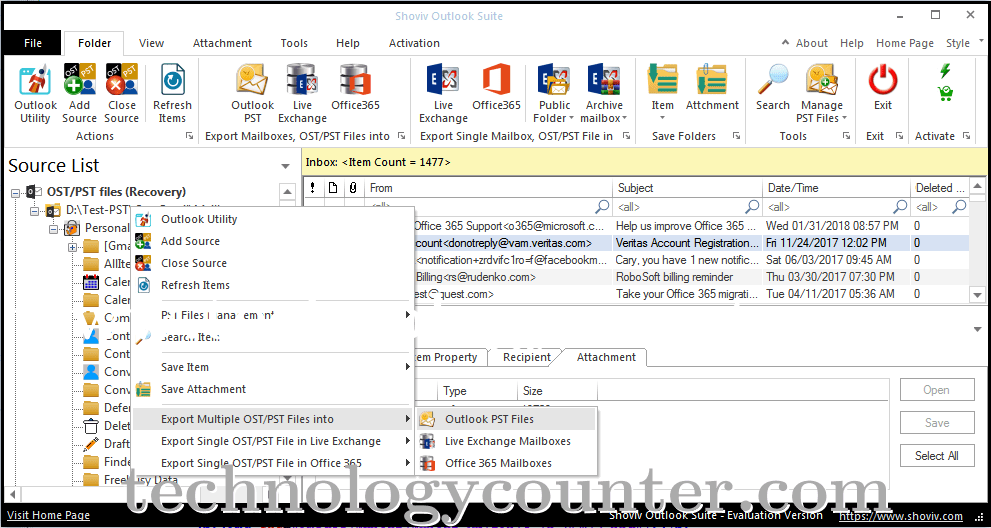This screenshot has height=528, width=991.
Task: Choose Refresh Items in context menu
Action: [272, 285]
